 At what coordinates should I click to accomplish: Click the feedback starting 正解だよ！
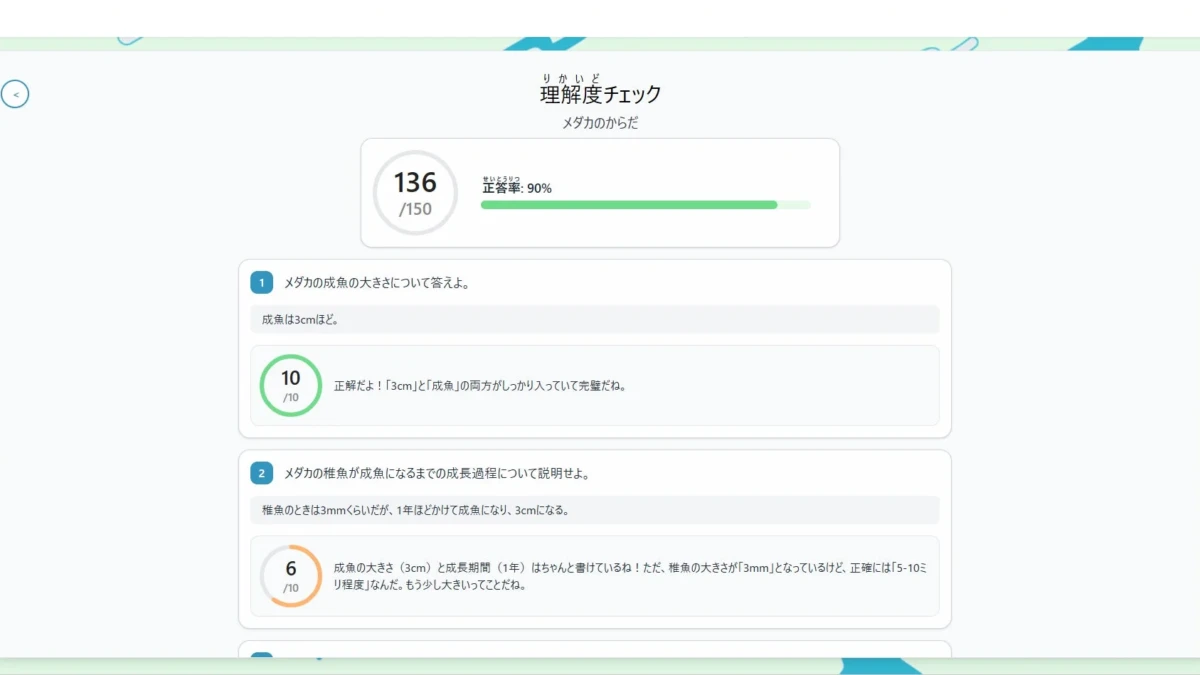[x=480, y=385]
